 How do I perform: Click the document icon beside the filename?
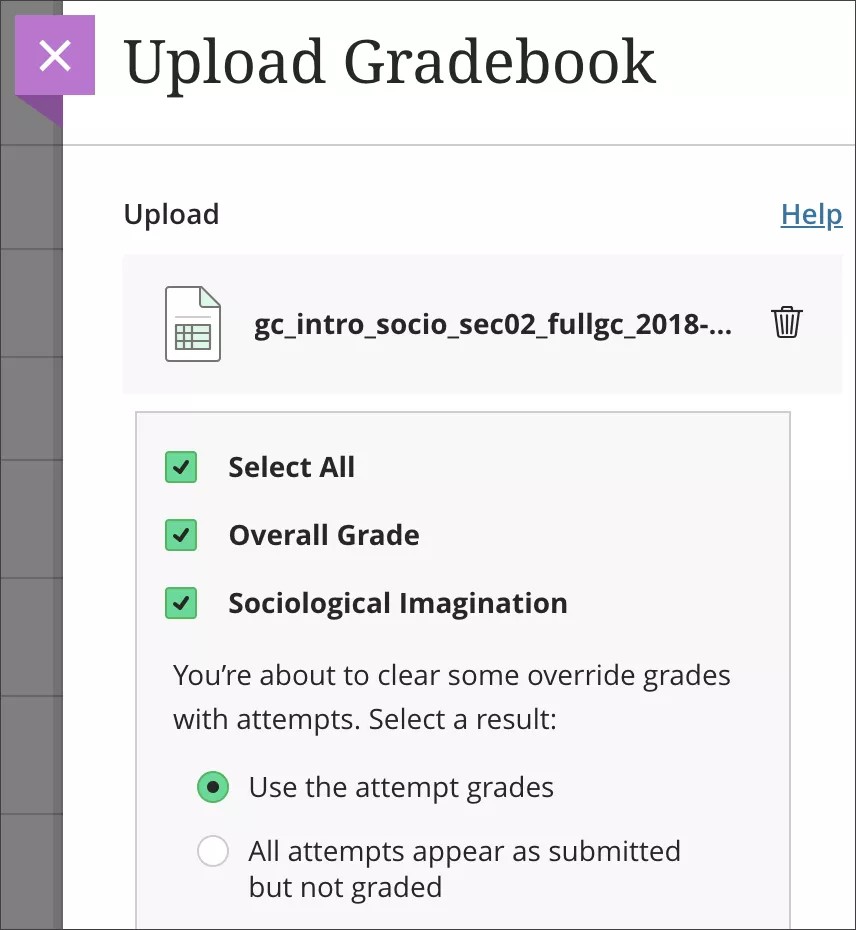[x=192, y=323]
